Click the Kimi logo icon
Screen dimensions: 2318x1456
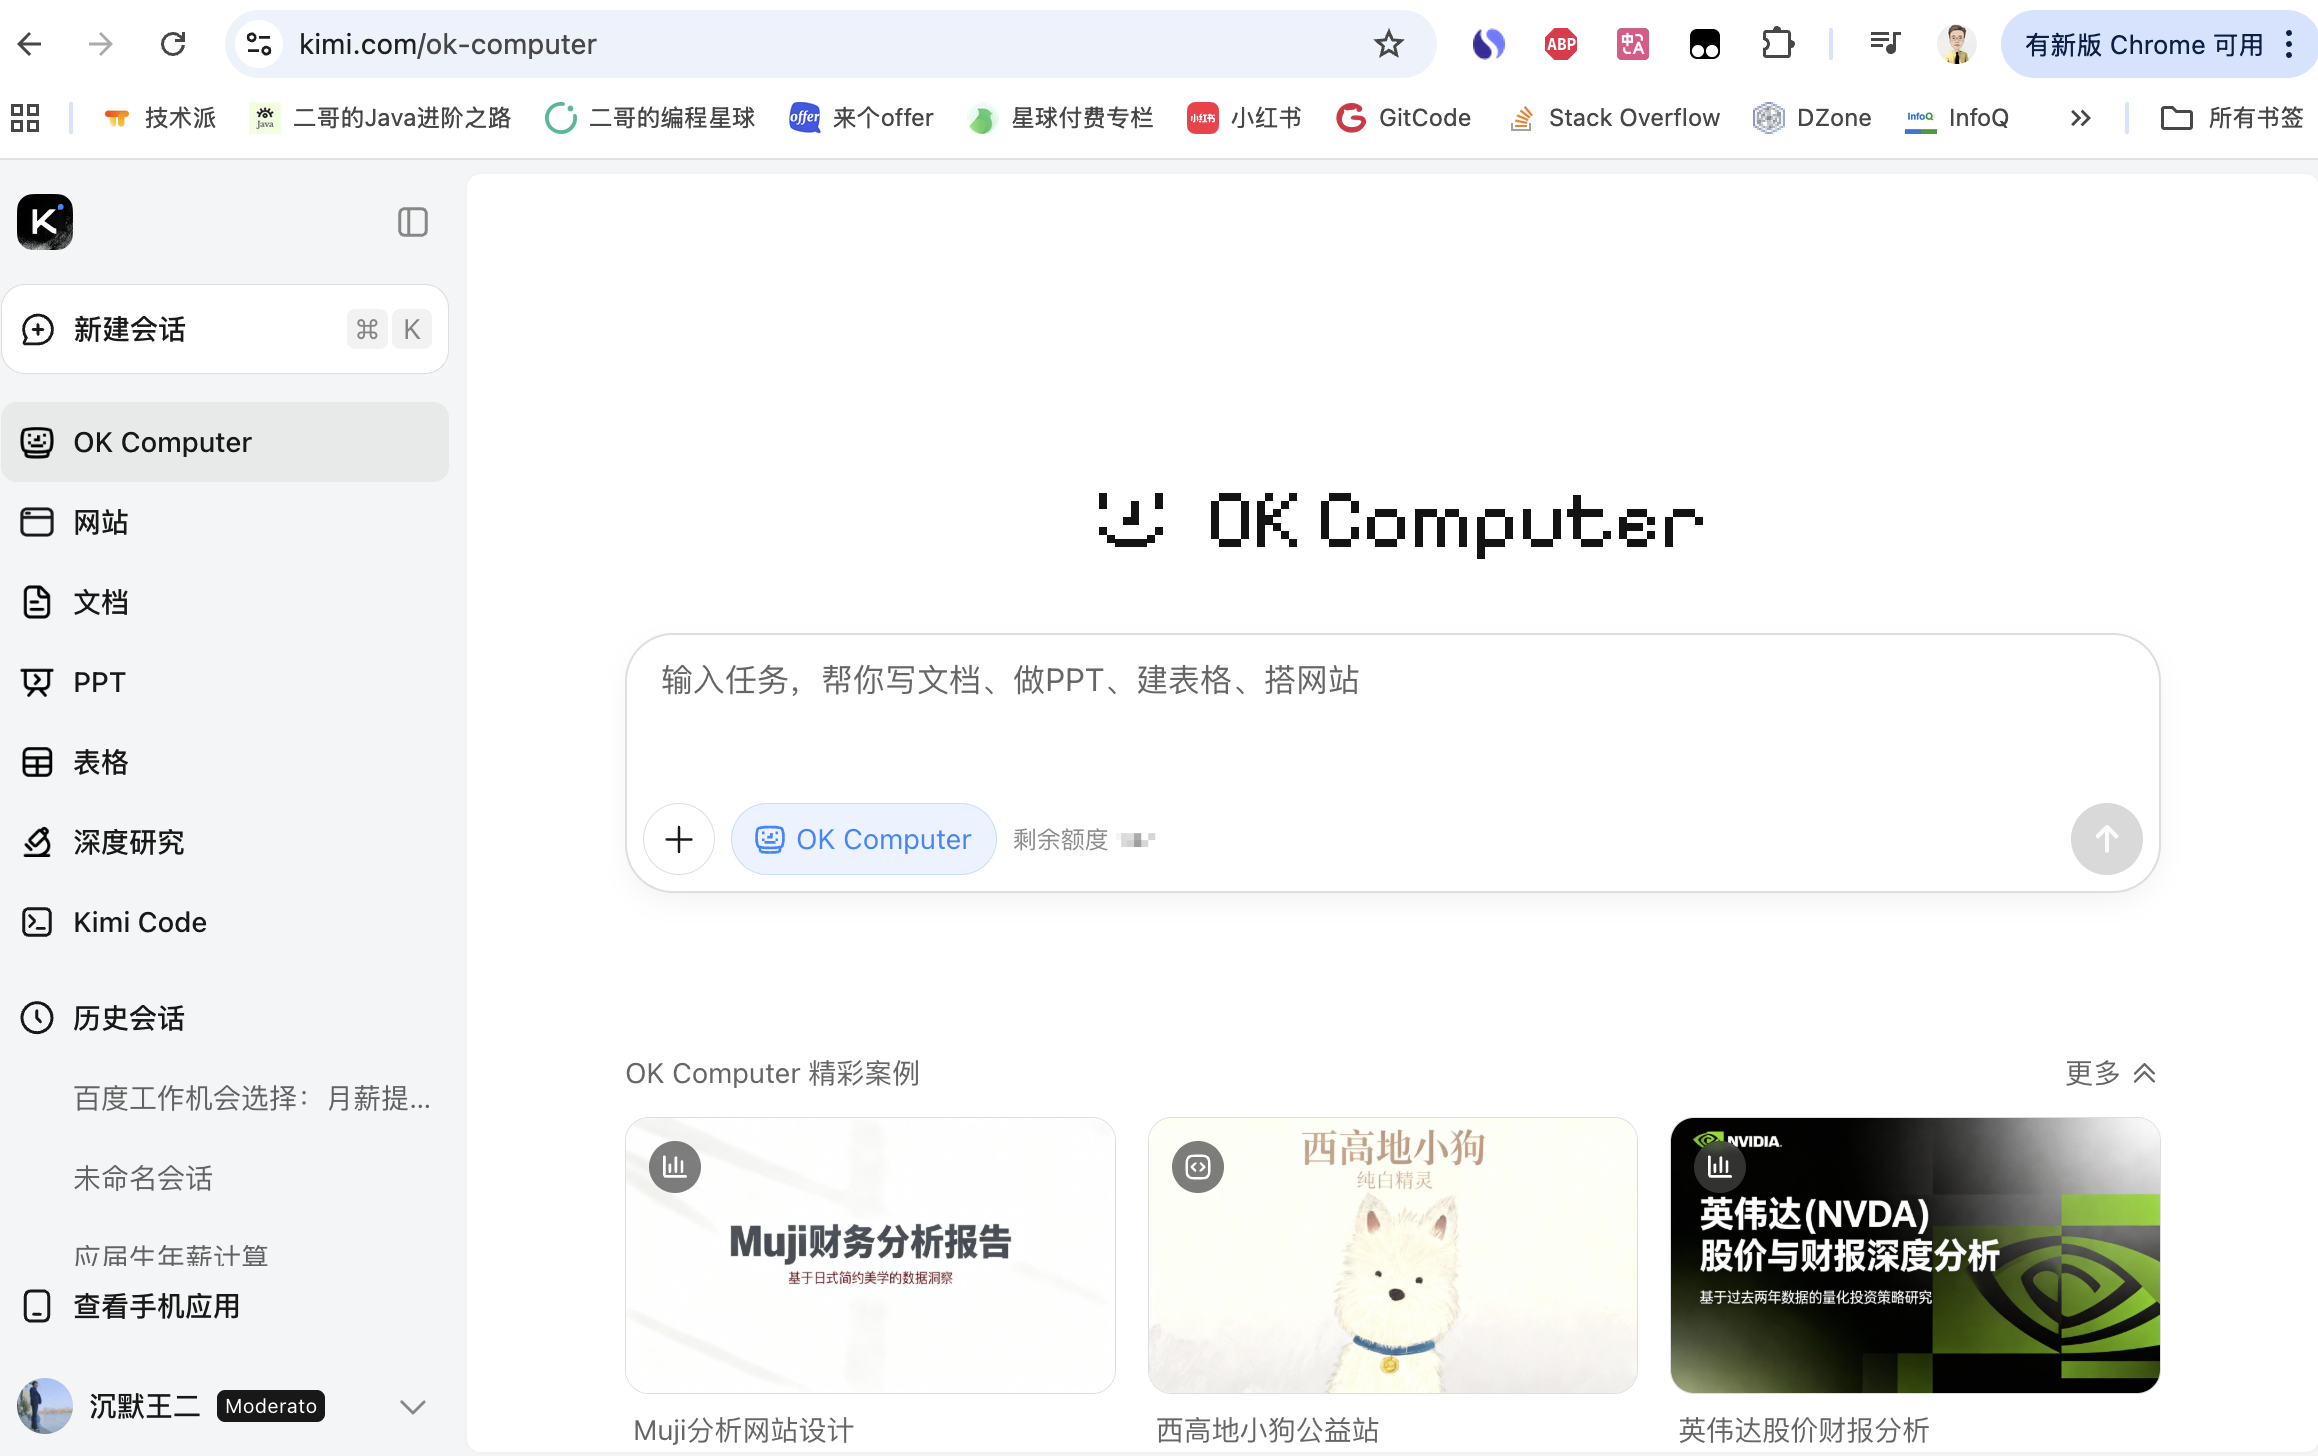point(45,221)
